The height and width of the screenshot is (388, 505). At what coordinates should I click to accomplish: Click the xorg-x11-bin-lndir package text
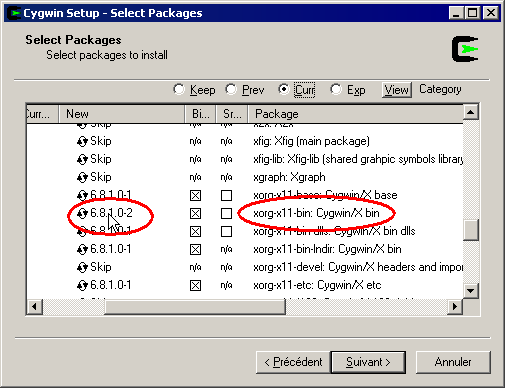327,249
